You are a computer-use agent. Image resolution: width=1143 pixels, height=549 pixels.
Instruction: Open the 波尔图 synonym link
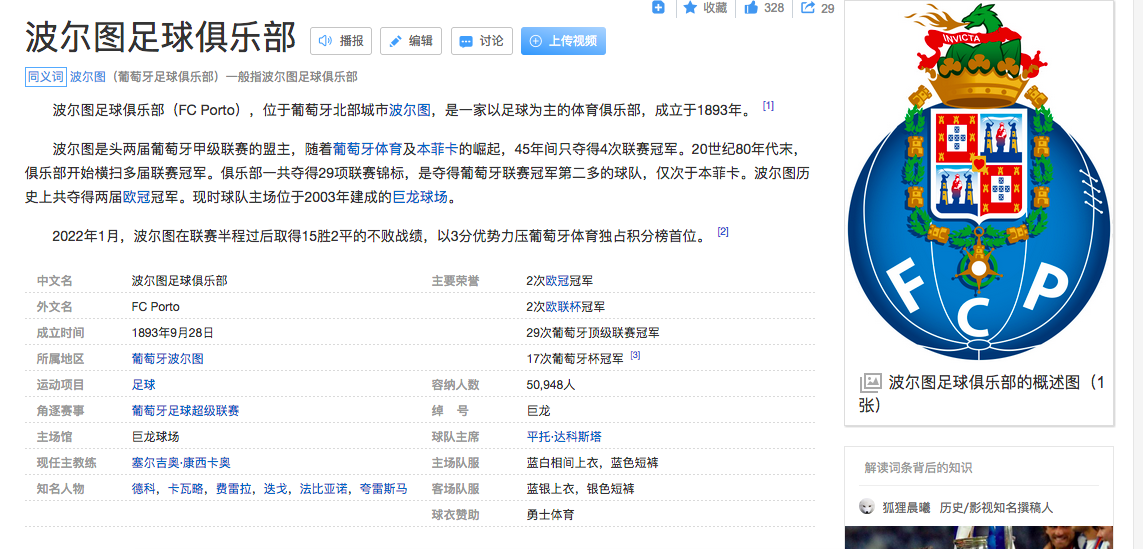88,77
